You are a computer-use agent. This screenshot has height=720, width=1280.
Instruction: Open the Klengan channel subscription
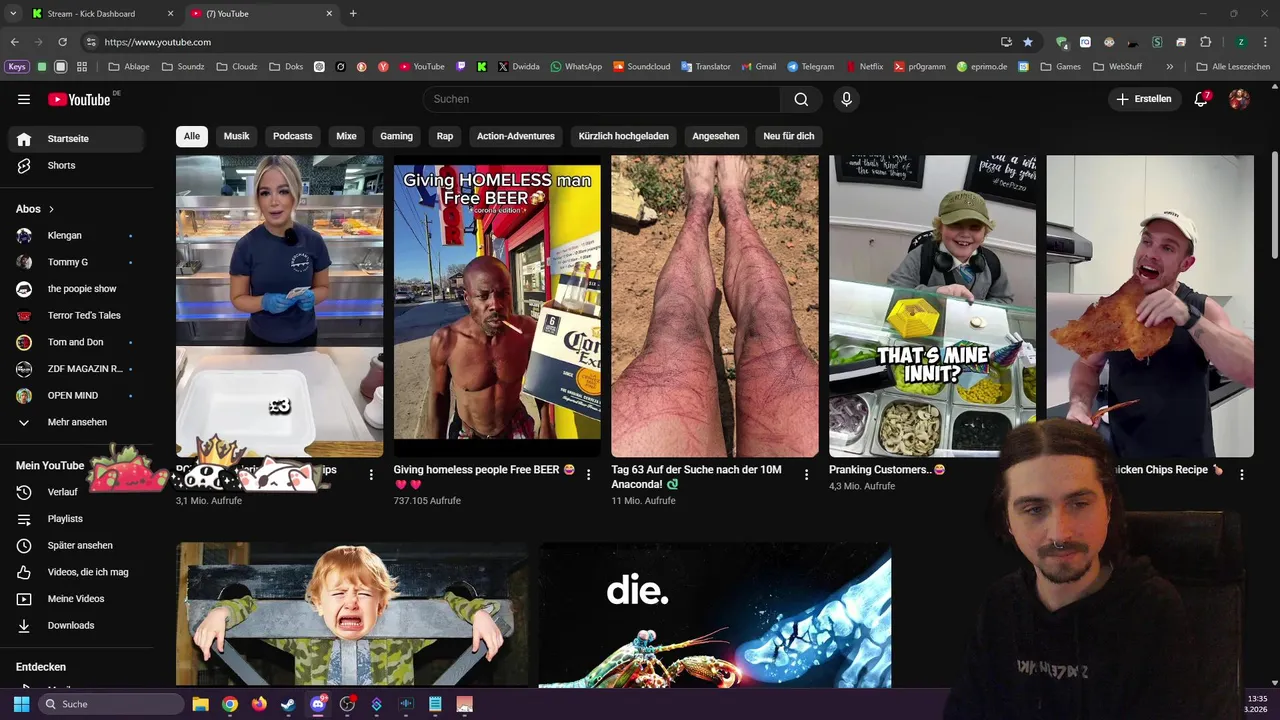point(77,235)
